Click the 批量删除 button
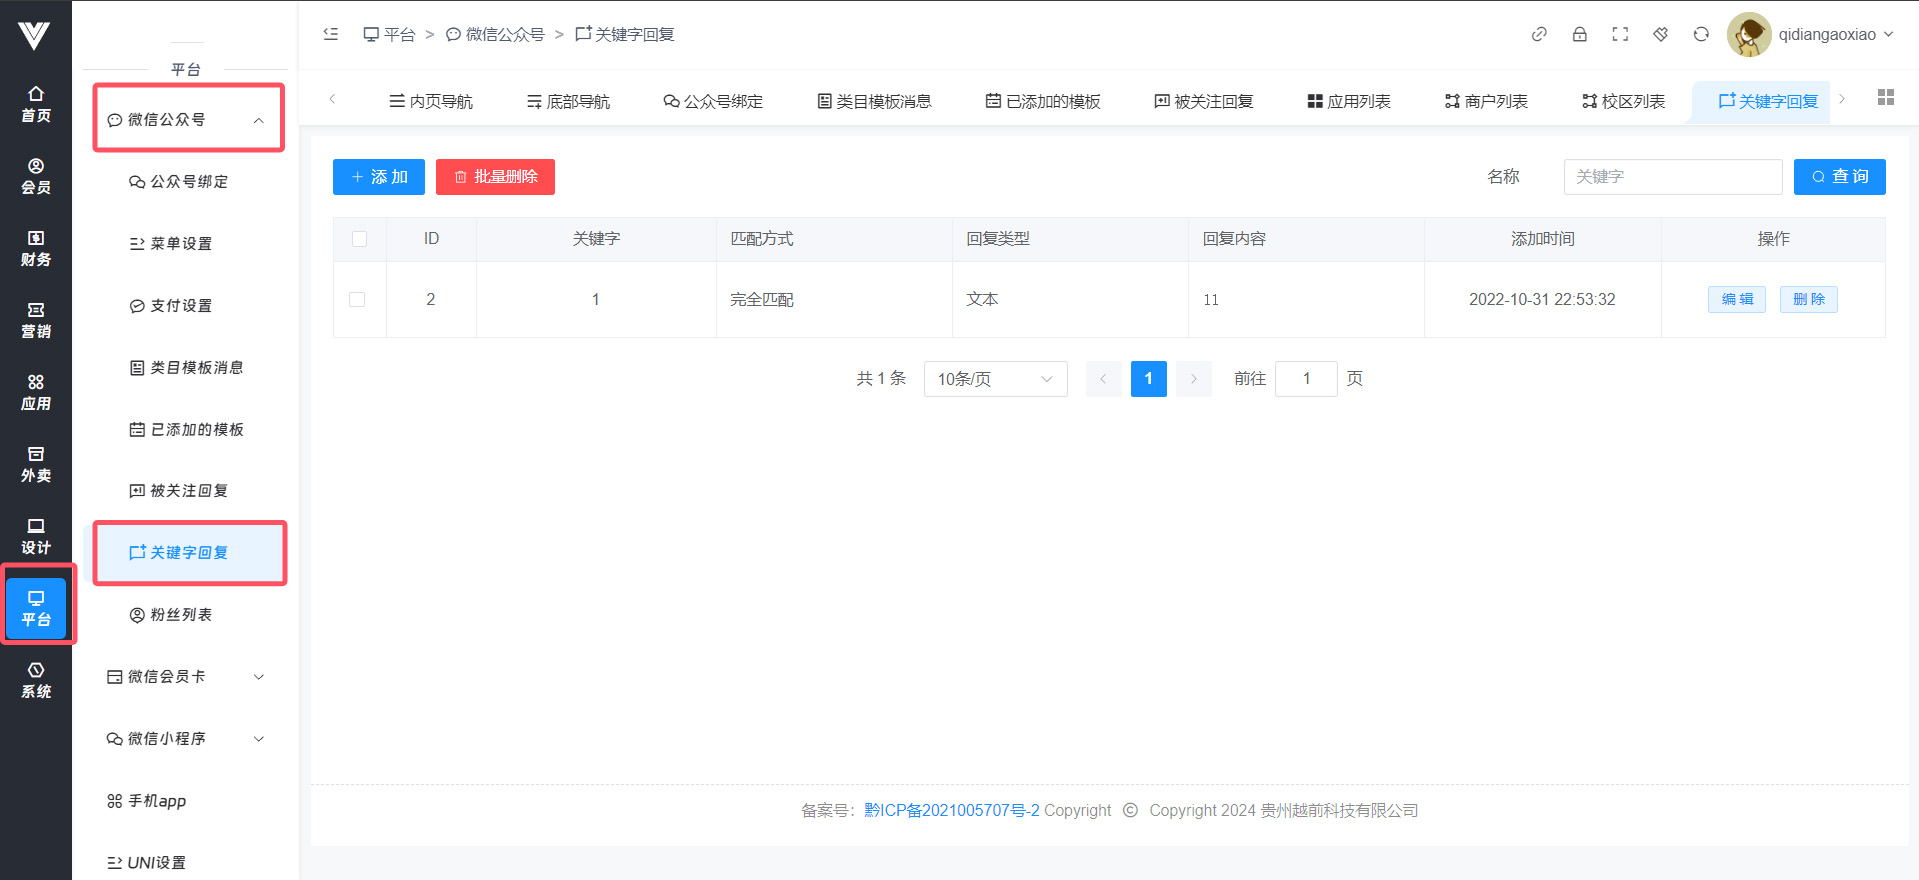1919x880 pixels. click(495, 177)
